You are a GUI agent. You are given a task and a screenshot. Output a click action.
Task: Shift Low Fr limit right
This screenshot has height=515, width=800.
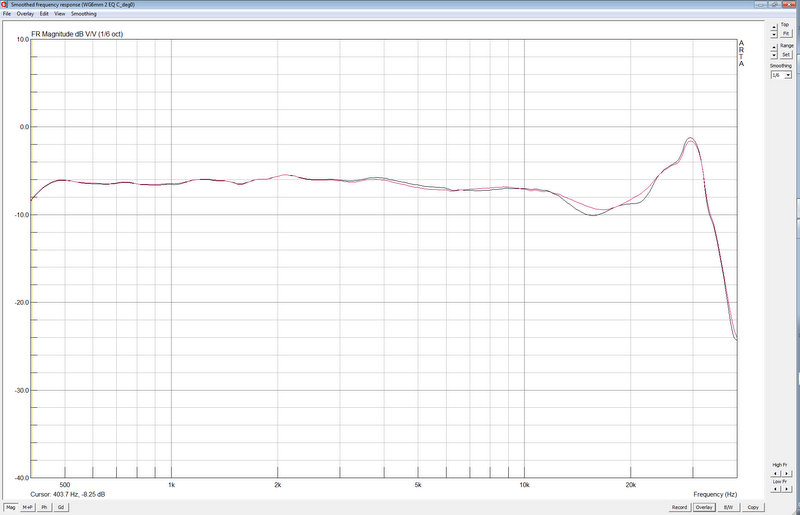click(786, 489)
